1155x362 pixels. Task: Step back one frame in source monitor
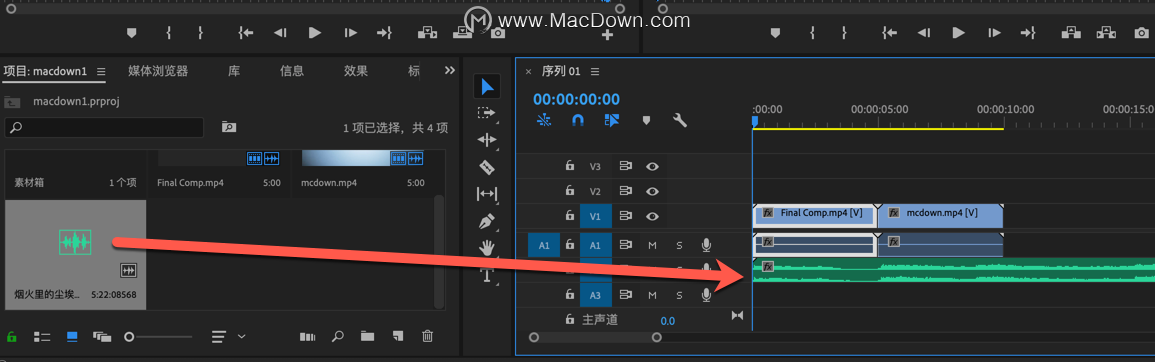280,32
